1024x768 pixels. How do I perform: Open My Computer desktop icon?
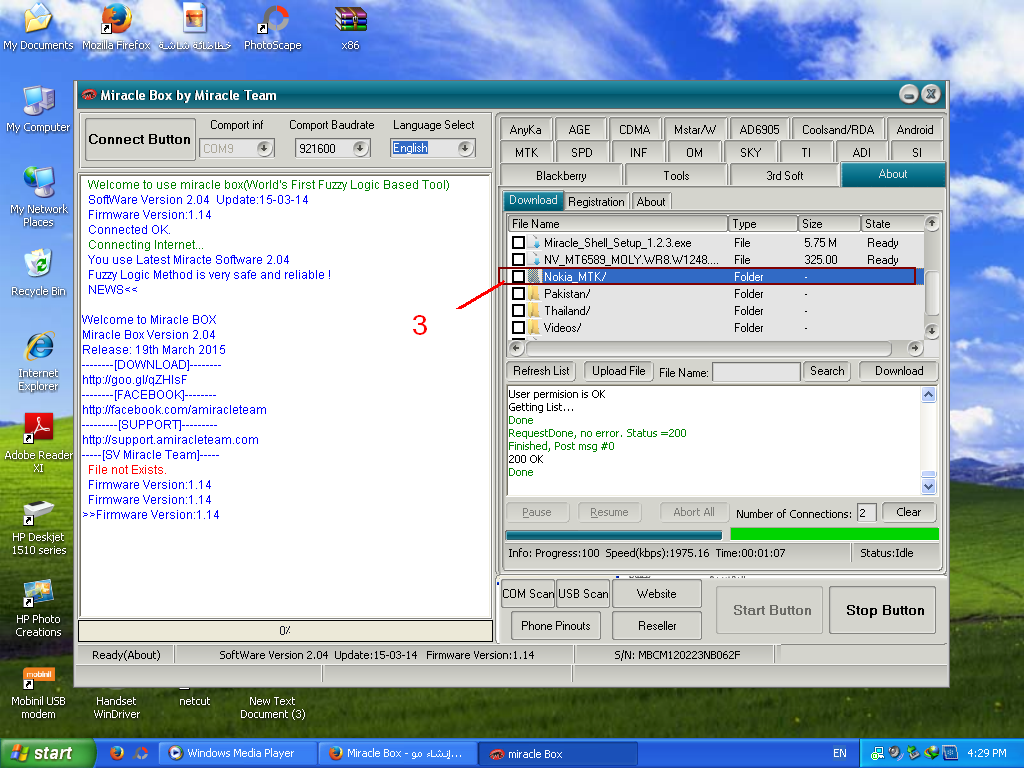click(38, 108)
